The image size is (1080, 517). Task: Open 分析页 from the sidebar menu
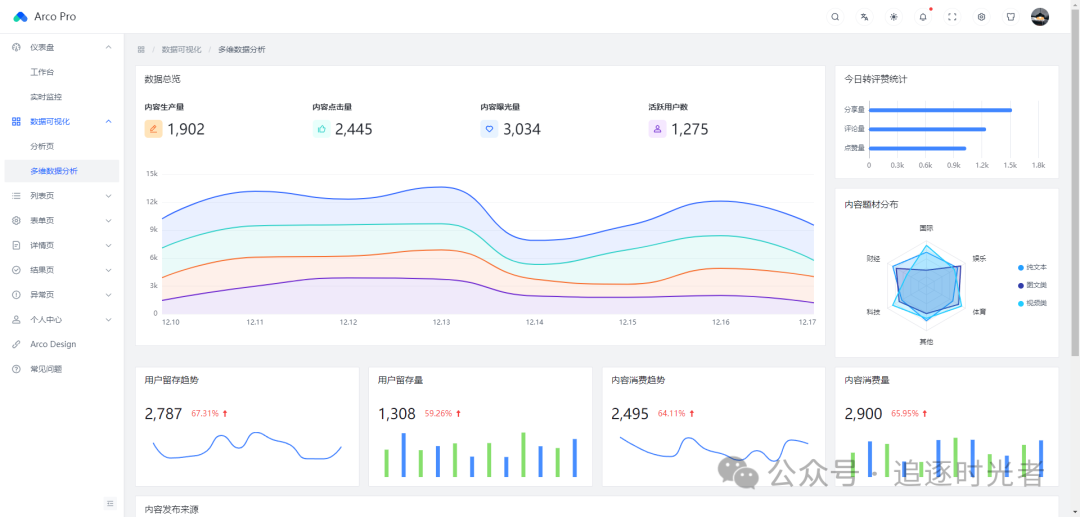pos(42,146)
